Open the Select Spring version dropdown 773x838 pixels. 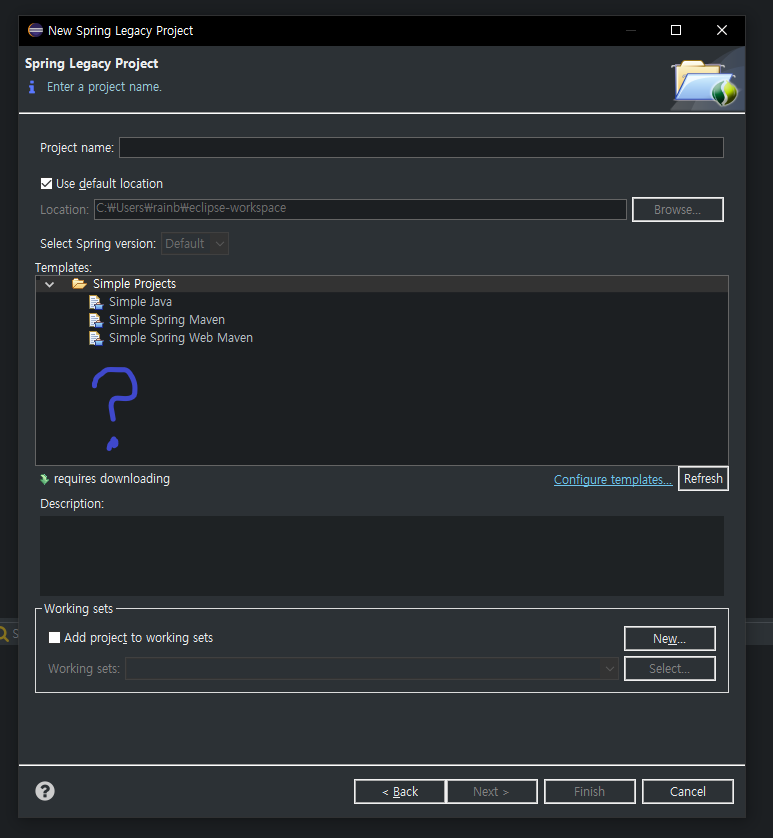coord(195,244)
